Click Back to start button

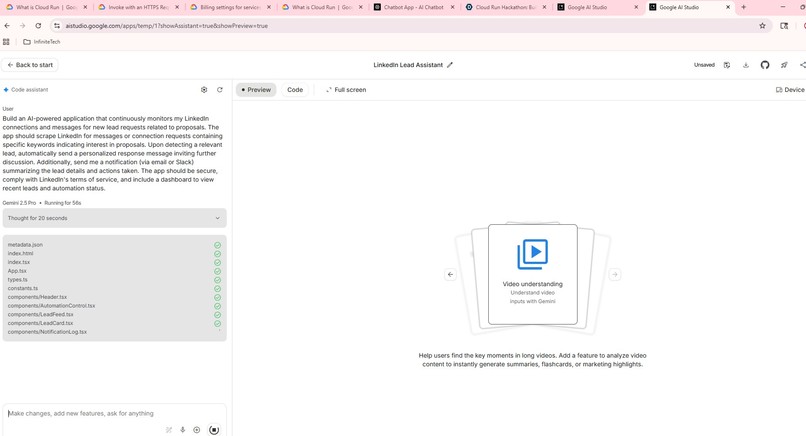pos(30,65)
